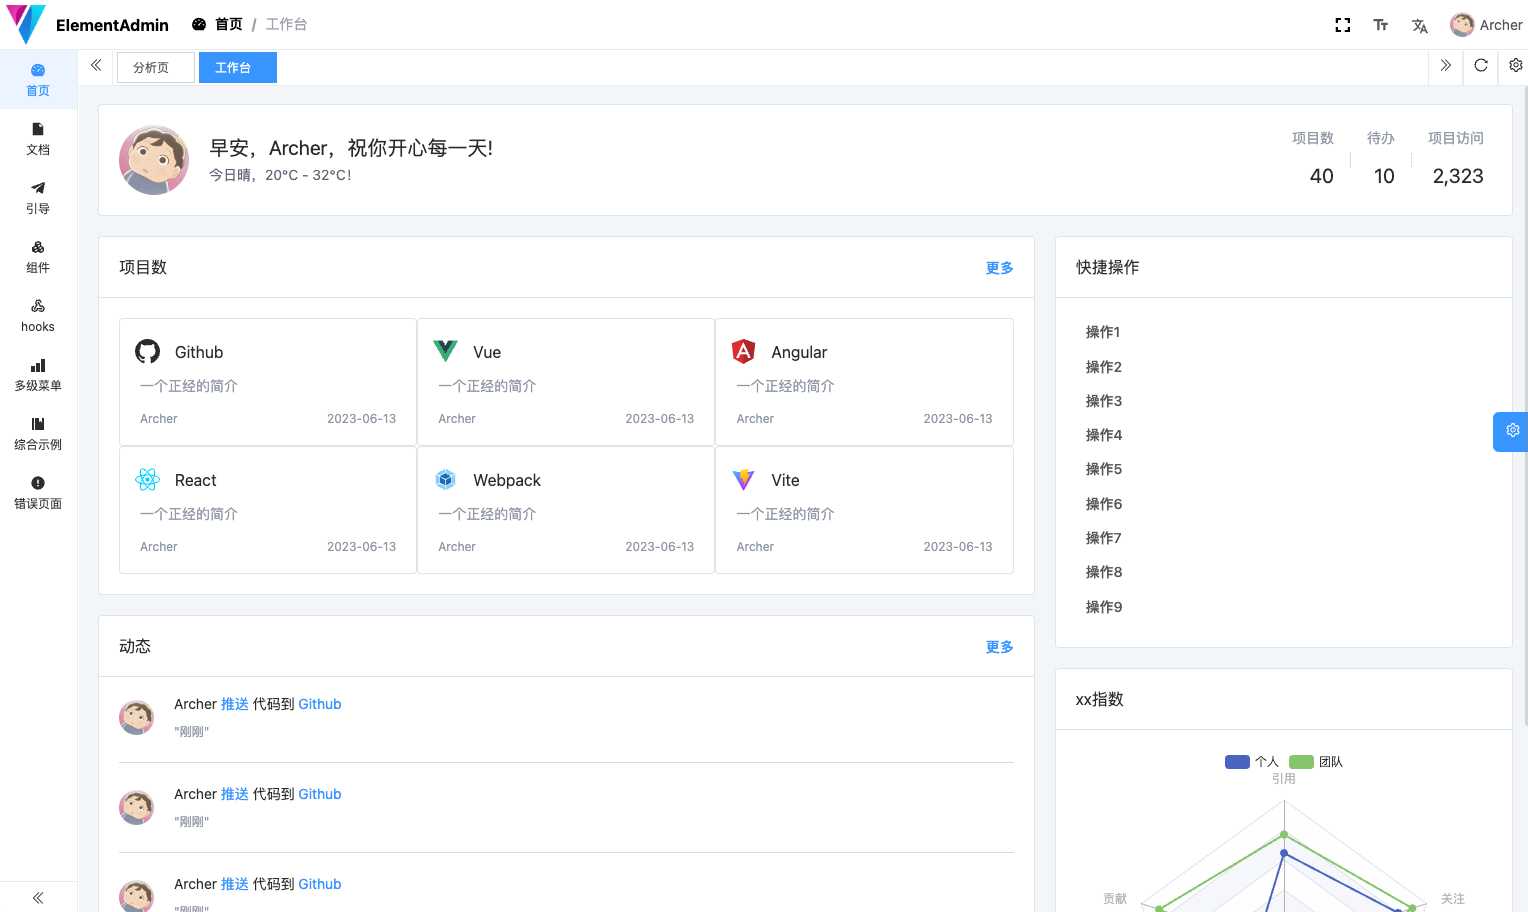Click the Github card title text
Screen dimensions: 1528x912
pyautogui.click(x=199, y=352)
